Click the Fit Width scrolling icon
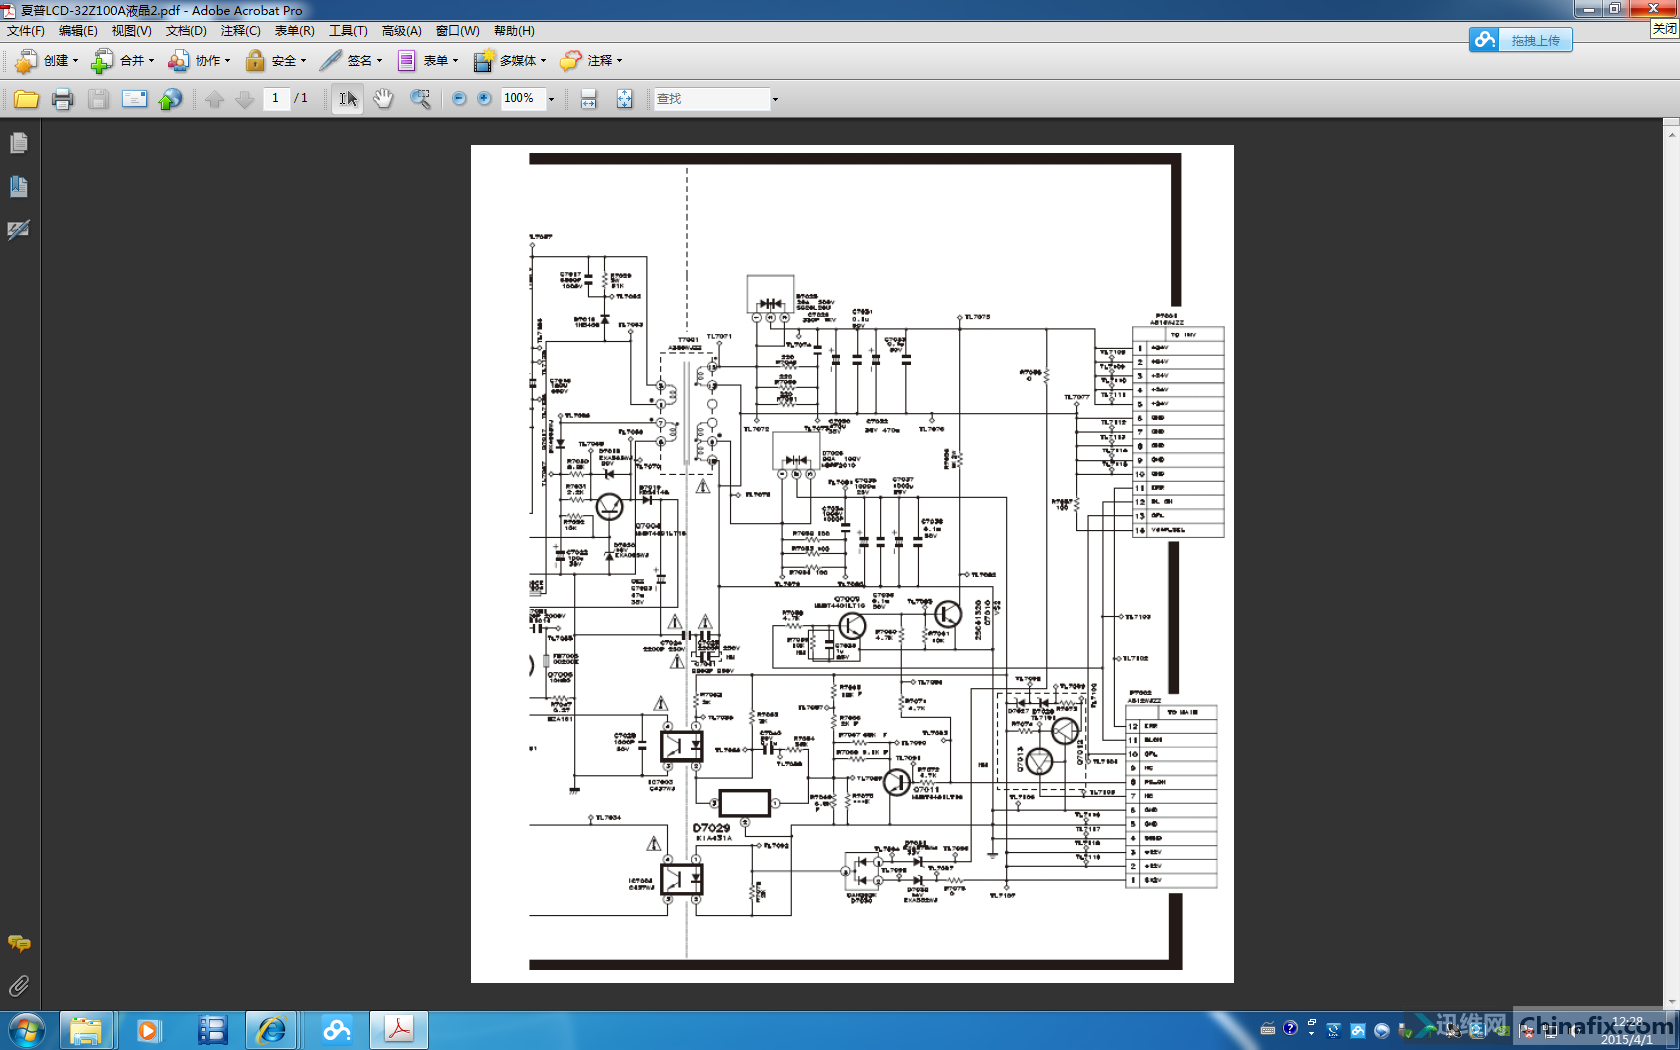This screenshot has width=1680, height=1050. pyautogui.click(x=589, y=99)
